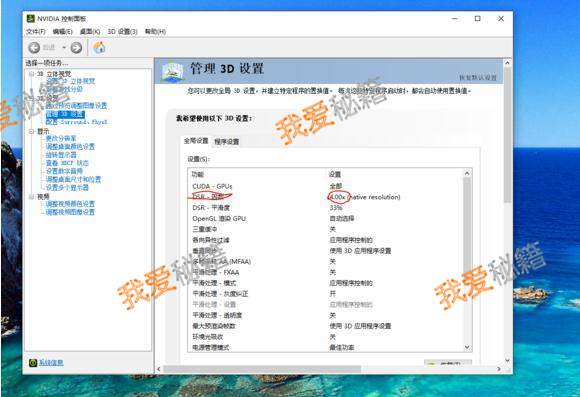Collapse the 3D 立体视觉 tree node

(31, 74)
